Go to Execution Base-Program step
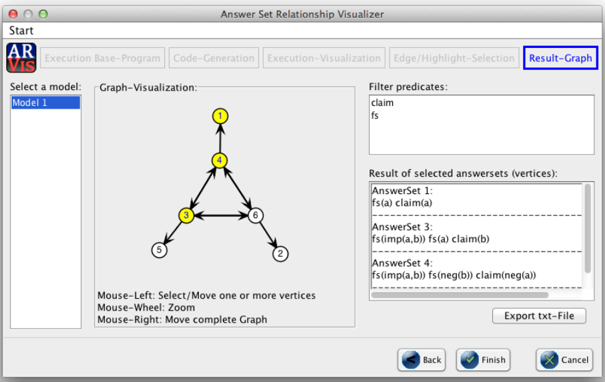 [x=102, y=58]
